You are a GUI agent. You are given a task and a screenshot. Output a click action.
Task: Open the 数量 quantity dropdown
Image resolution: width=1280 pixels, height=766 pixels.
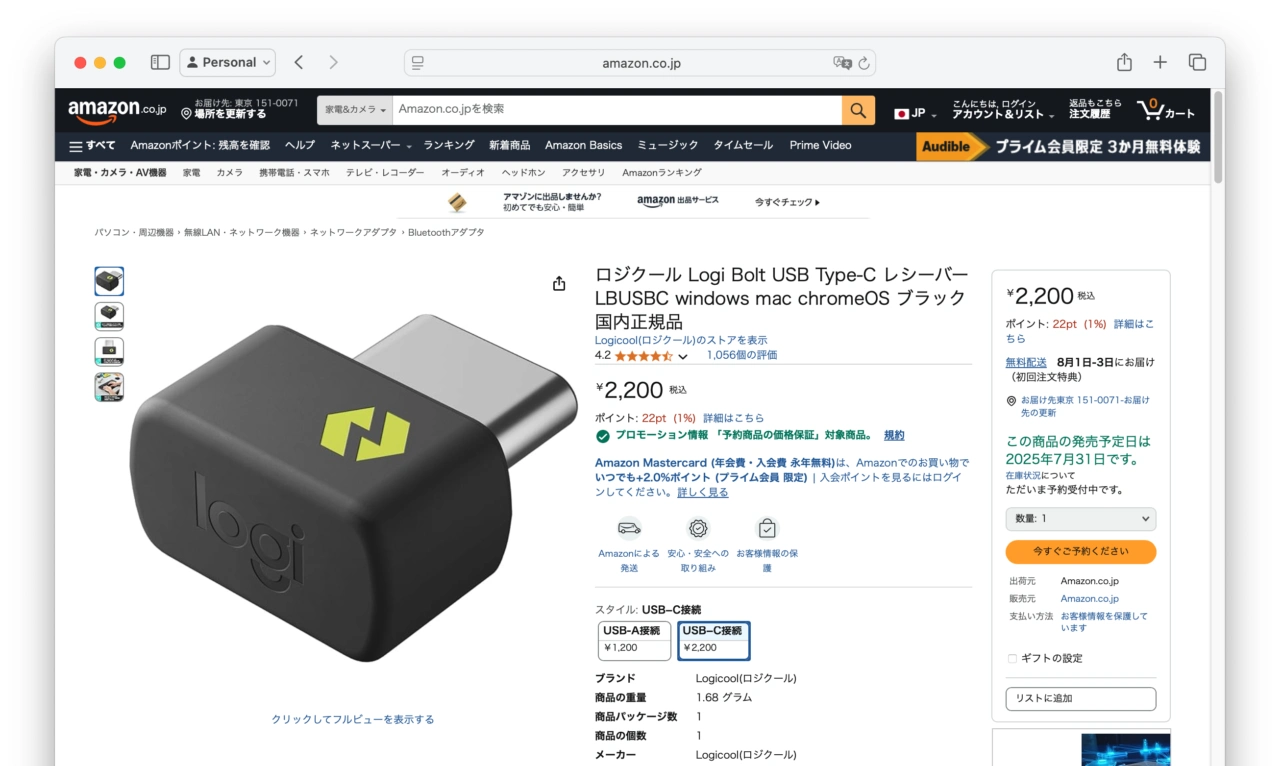(x=1080, y=519)
